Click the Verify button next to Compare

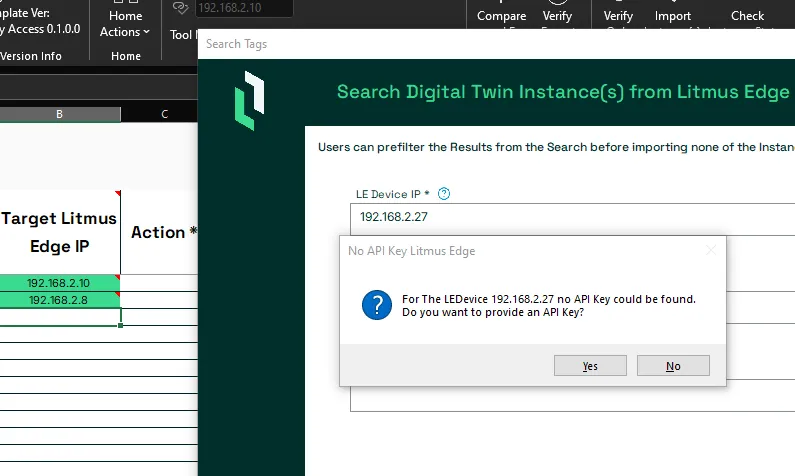(557, 16)
